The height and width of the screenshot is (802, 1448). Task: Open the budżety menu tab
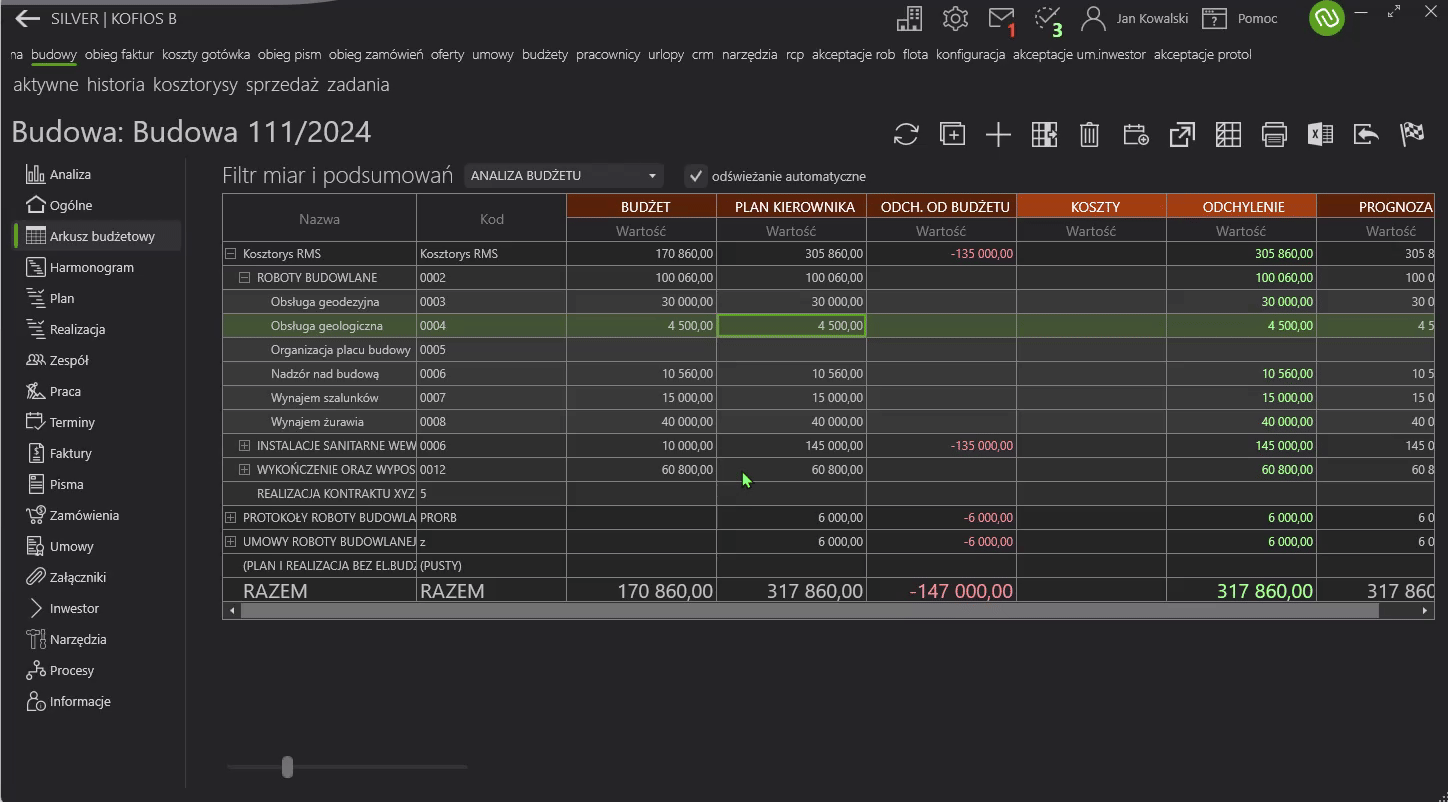(545, 54)
